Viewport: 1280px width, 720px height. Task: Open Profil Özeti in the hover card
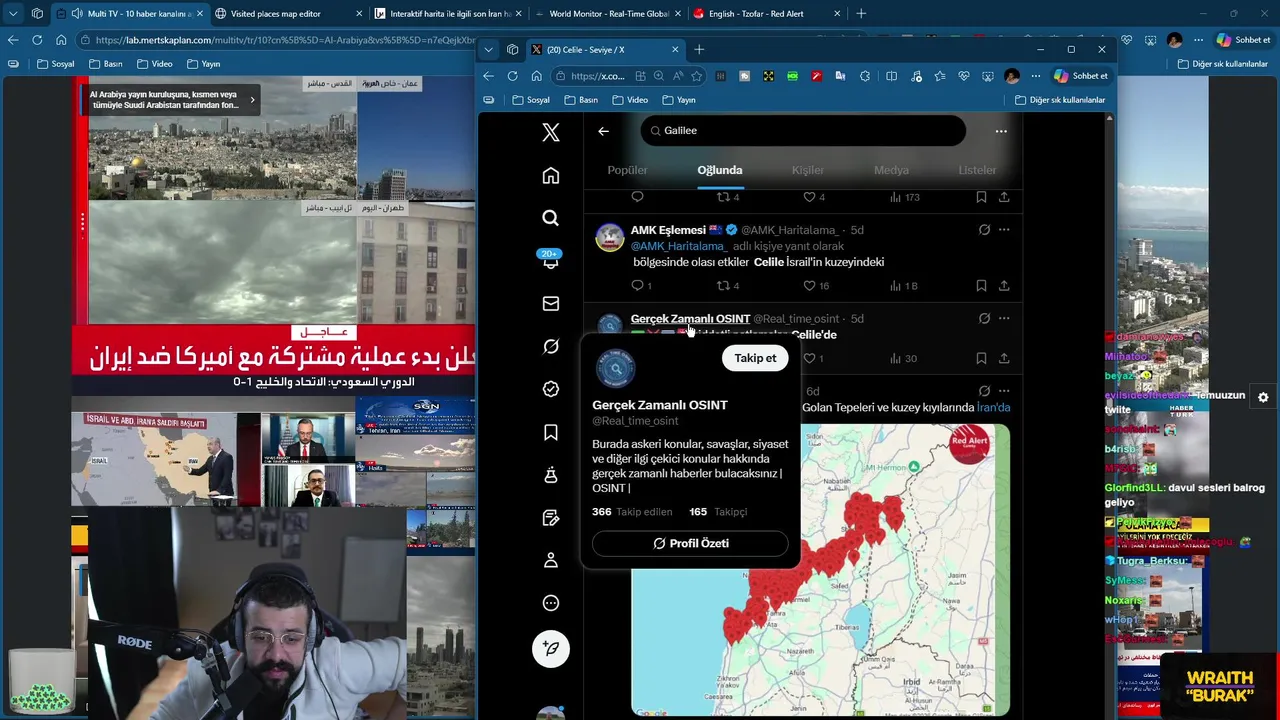click(690, 543)
